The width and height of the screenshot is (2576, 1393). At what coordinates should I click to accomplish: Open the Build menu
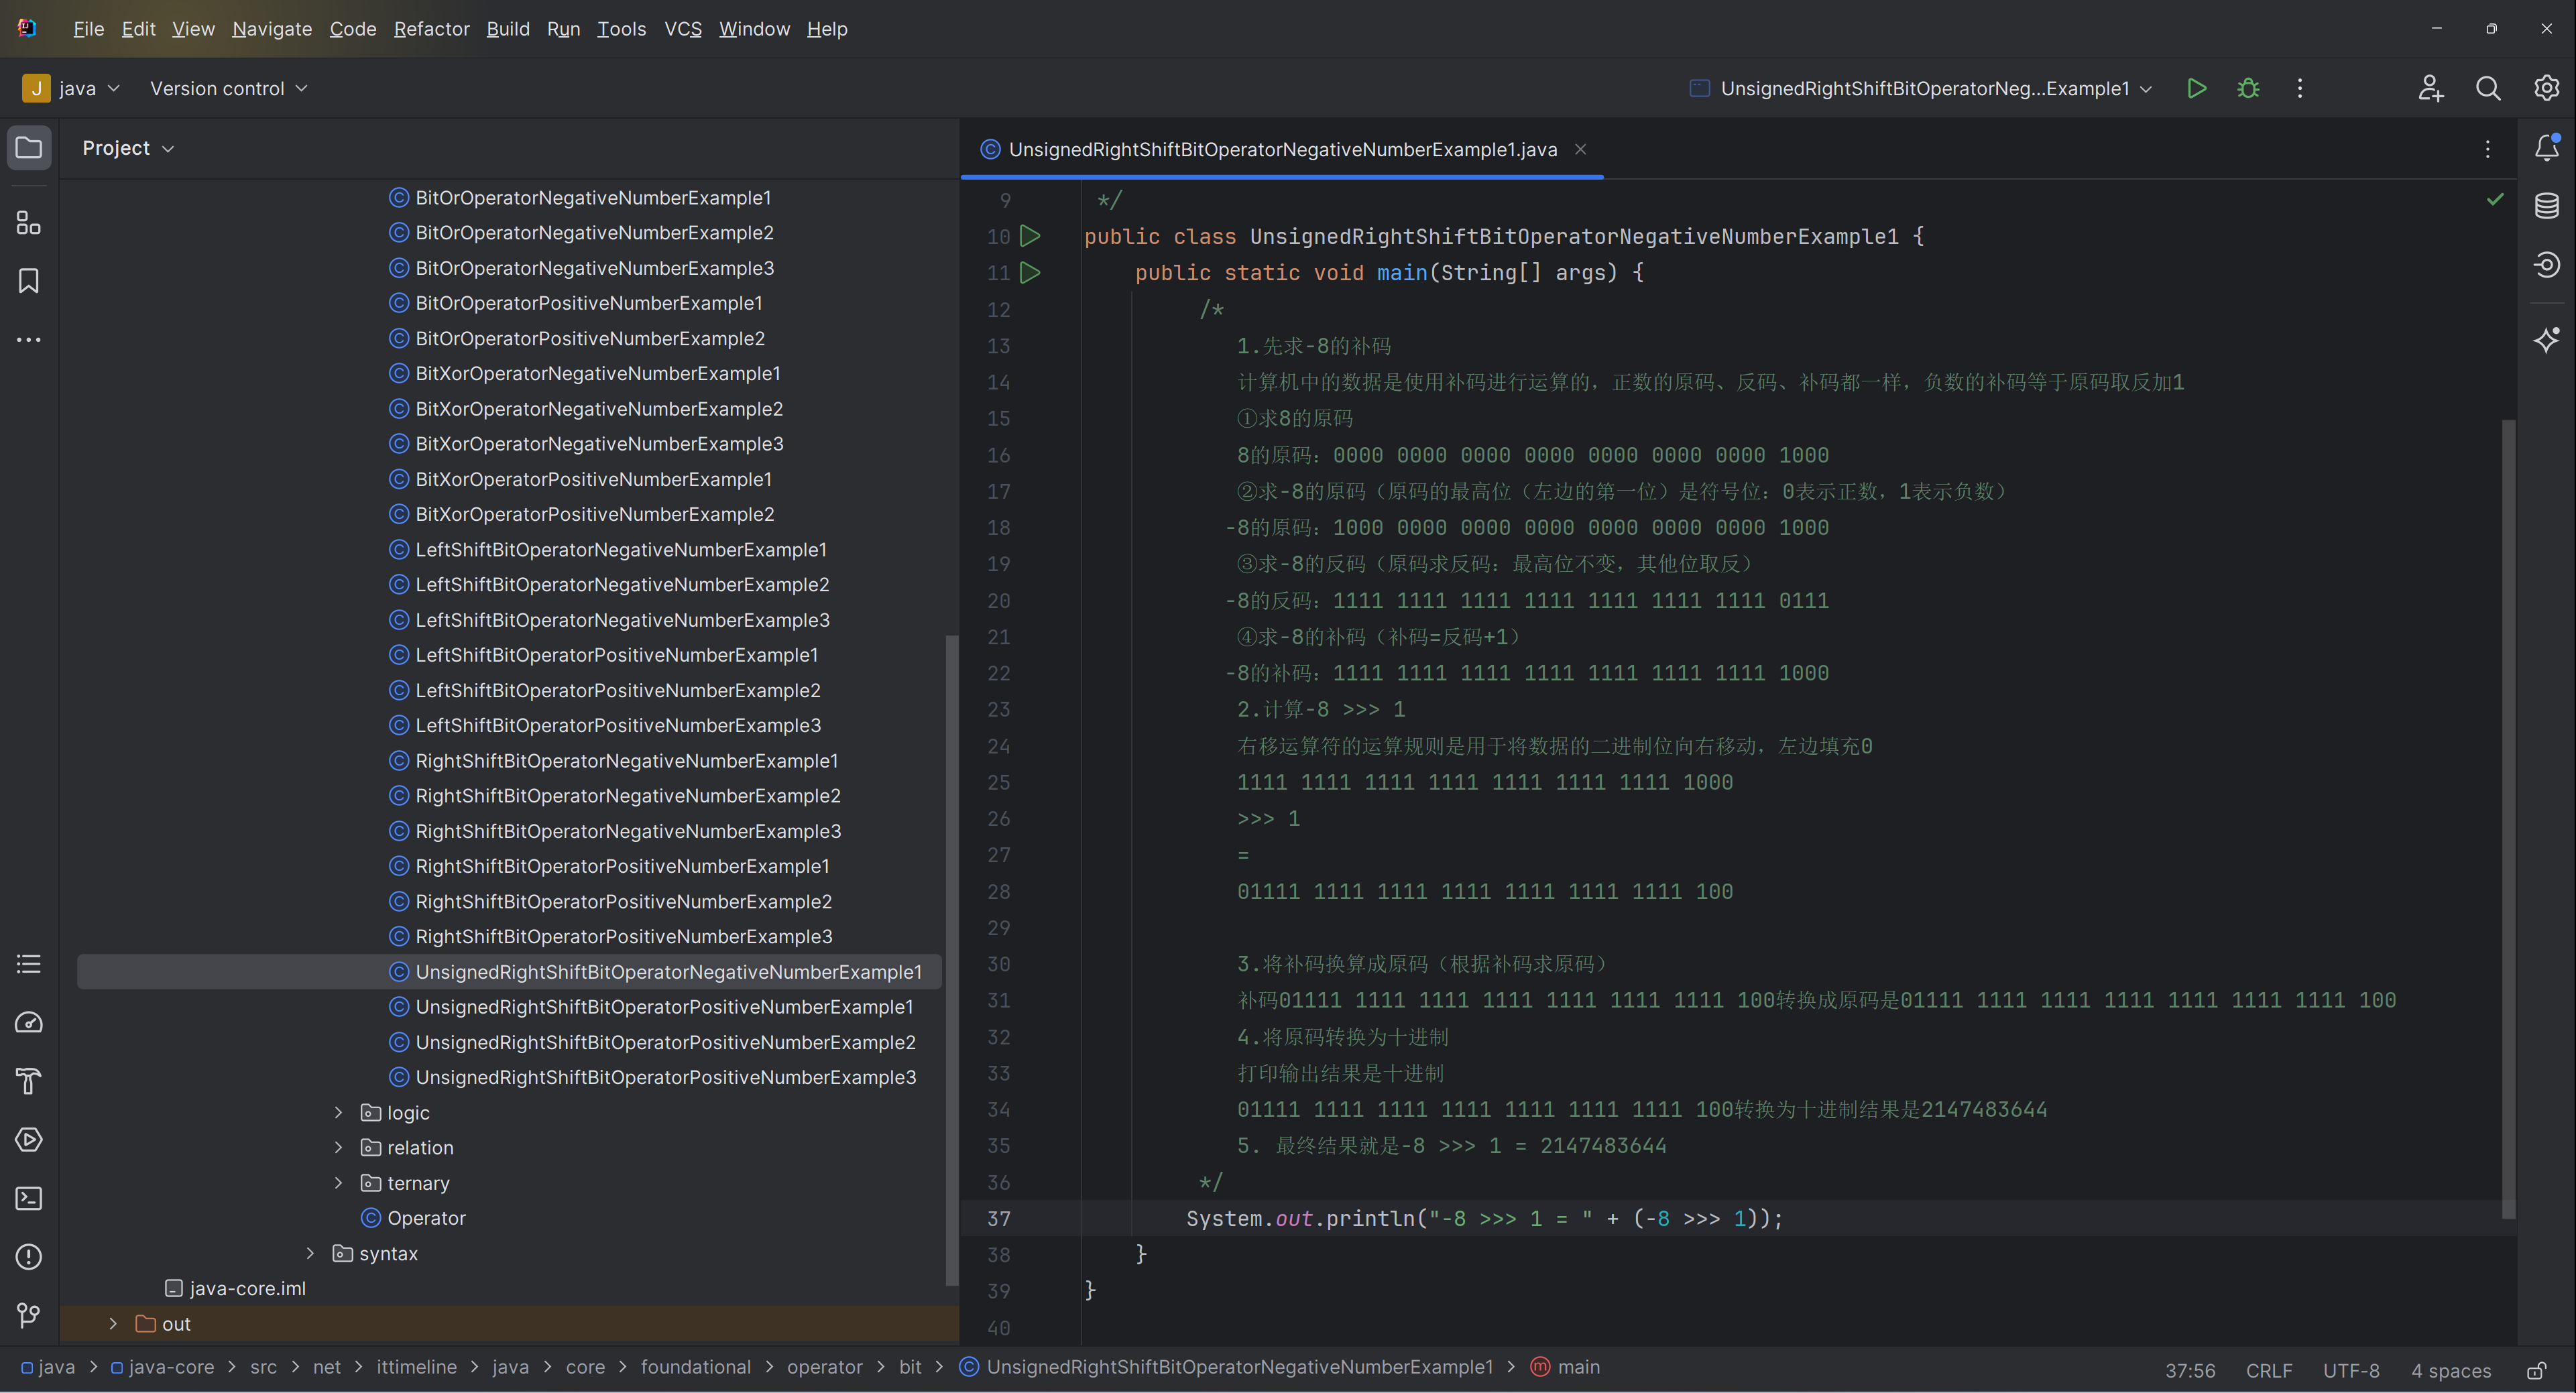tap(507, 29)
